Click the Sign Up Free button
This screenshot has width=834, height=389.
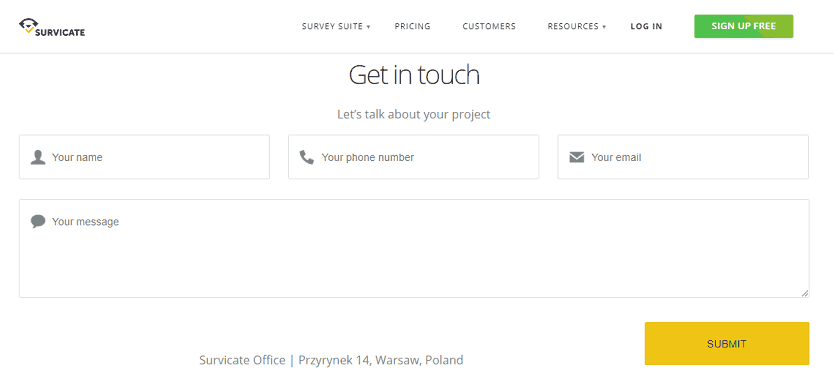pos(744,26)
